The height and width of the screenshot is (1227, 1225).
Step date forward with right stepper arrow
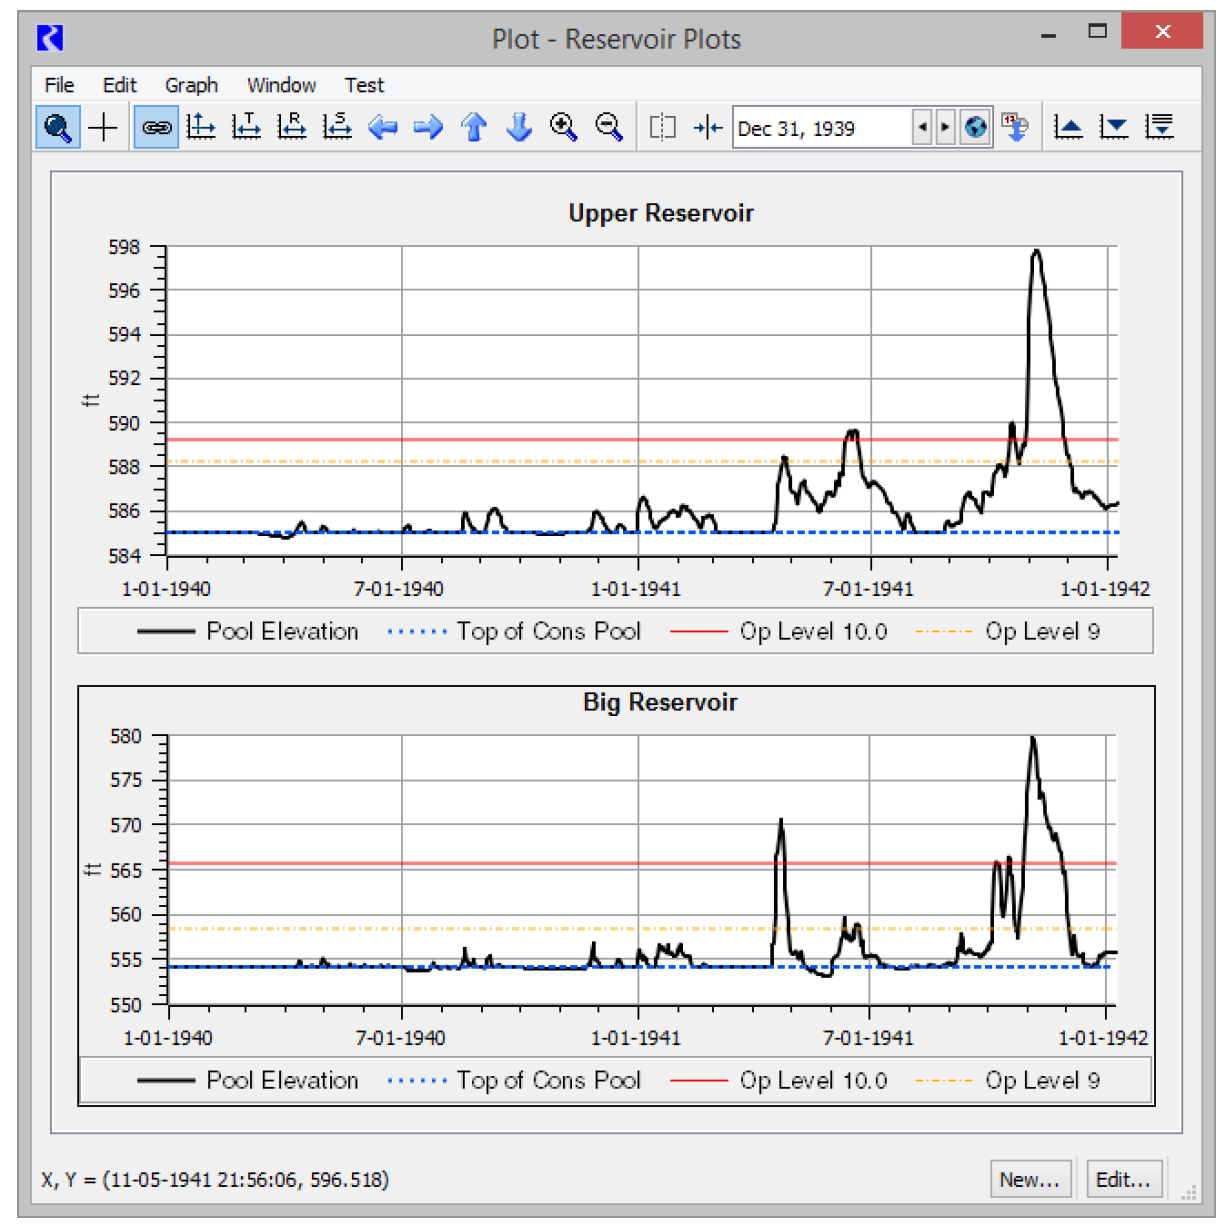[945, 128]
